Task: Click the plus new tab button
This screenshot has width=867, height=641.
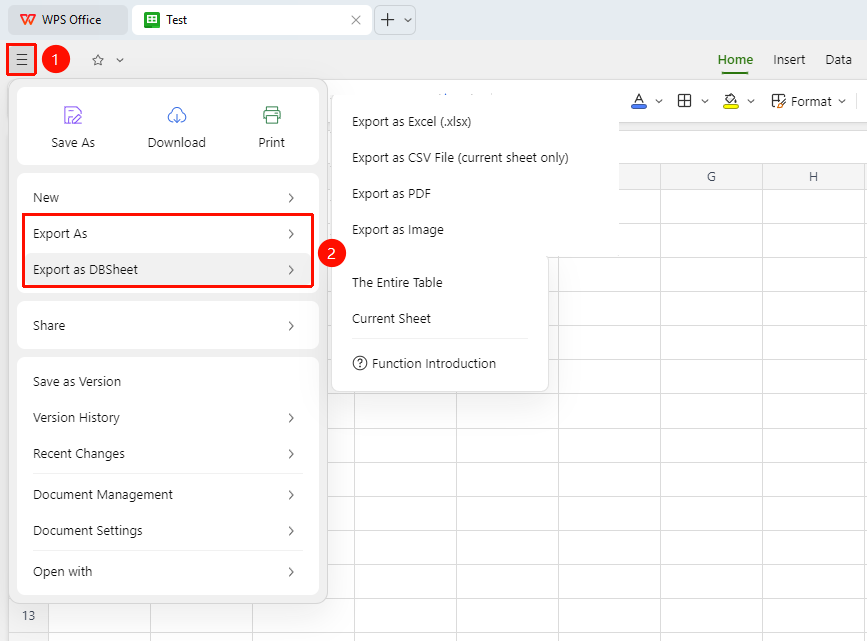Action: 388,20
